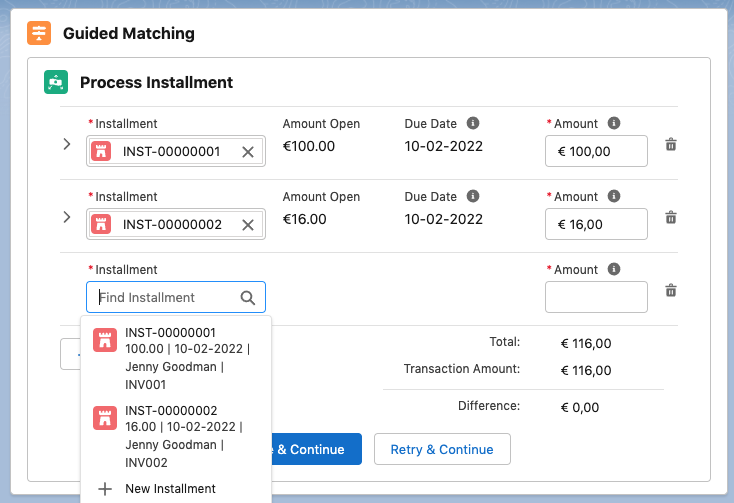
Task: Clear the INST-00000001 selection with X
Action: pyautogui.click(x=248, y=152)
